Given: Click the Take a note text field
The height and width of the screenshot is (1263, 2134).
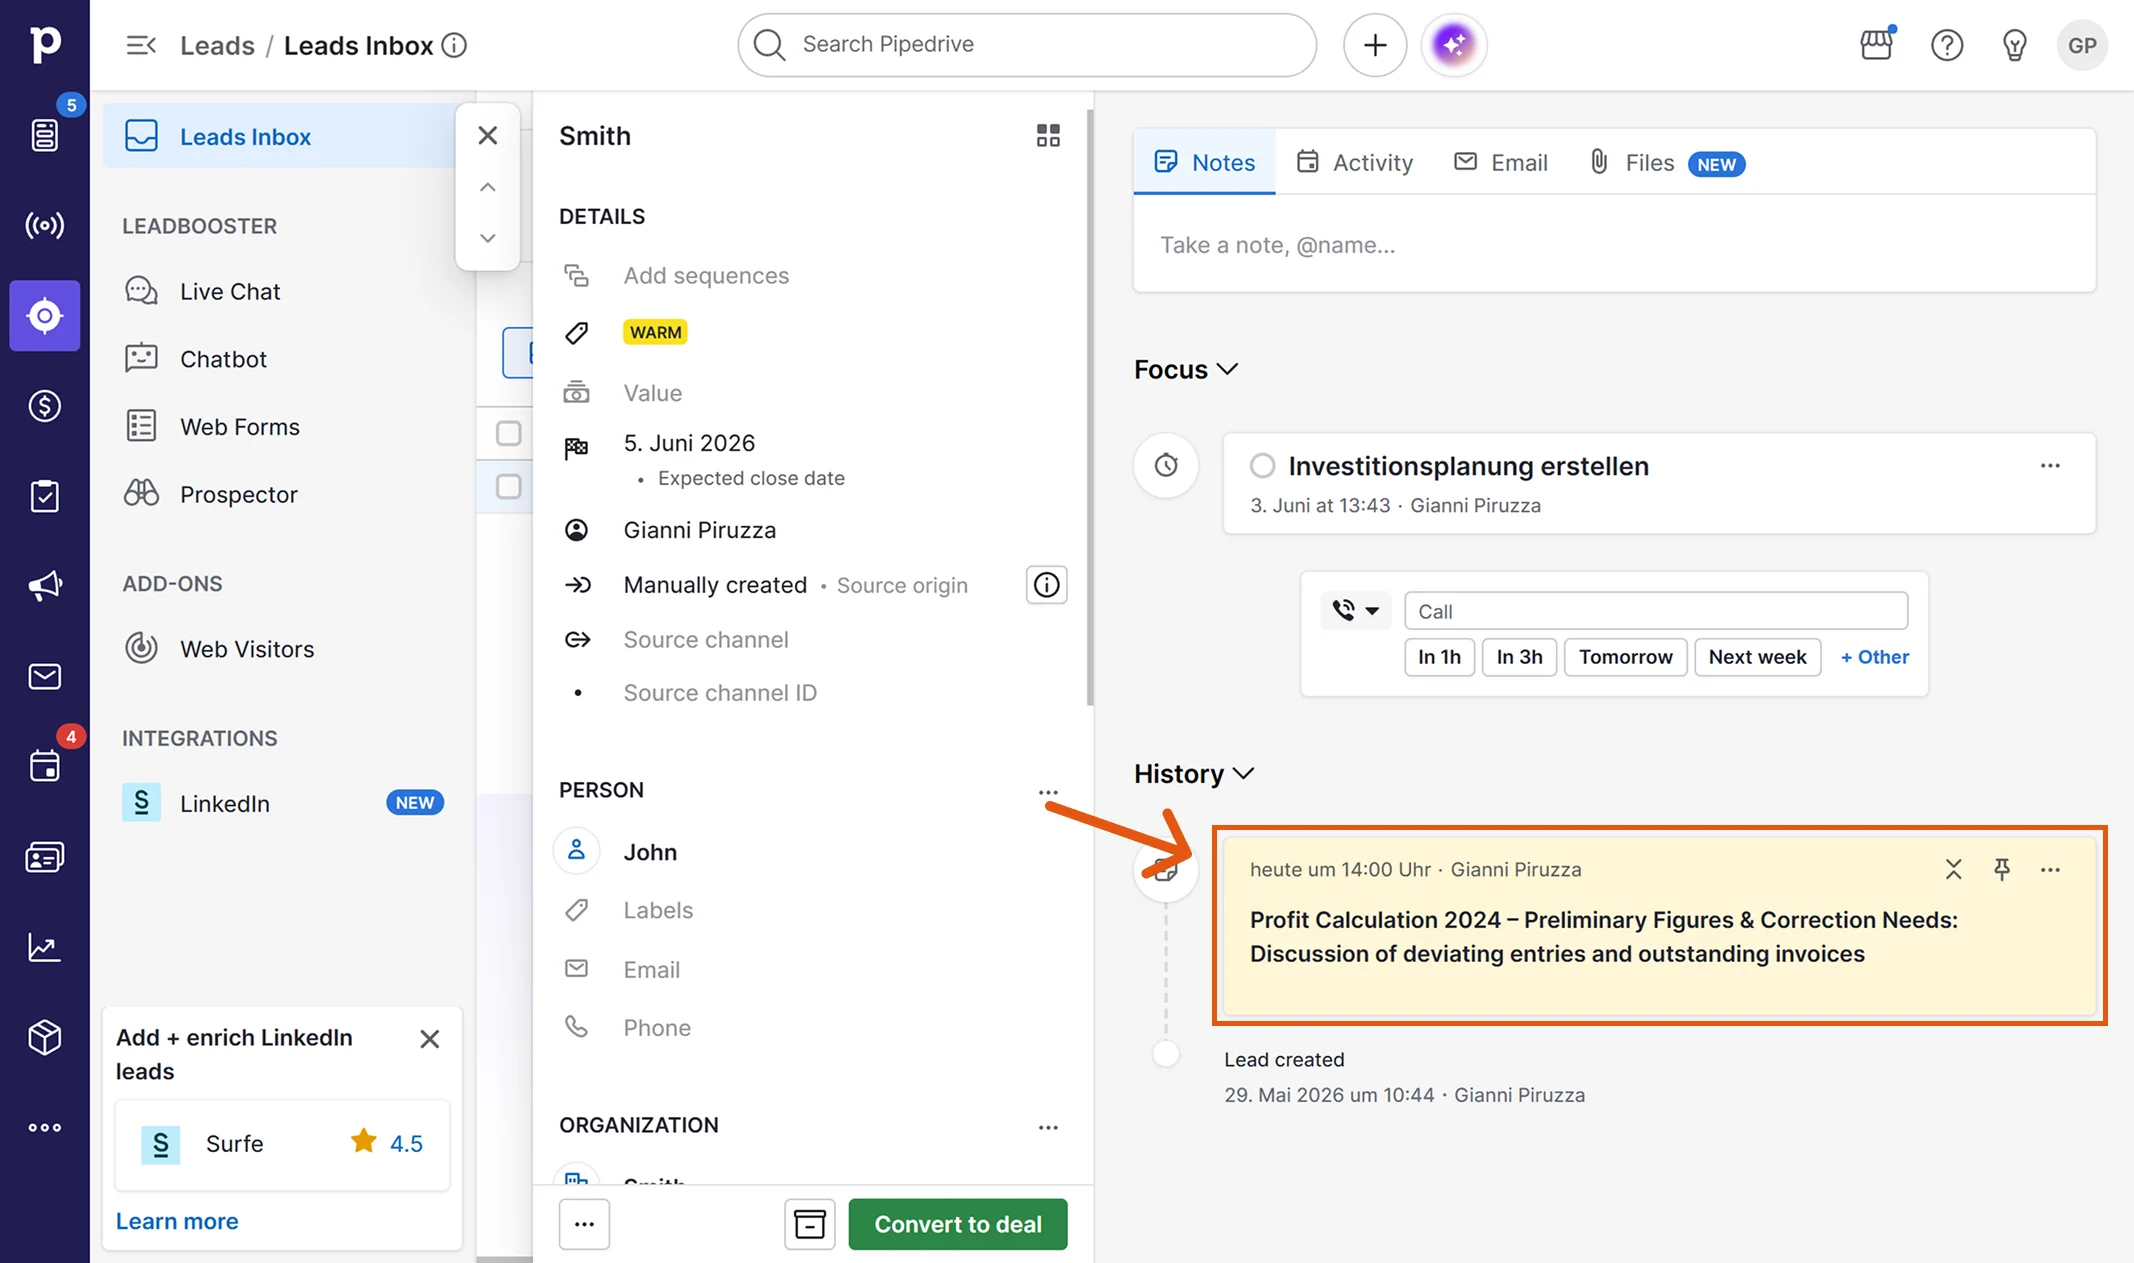Looking at the screenshot, I should [x=1614, y=245].
